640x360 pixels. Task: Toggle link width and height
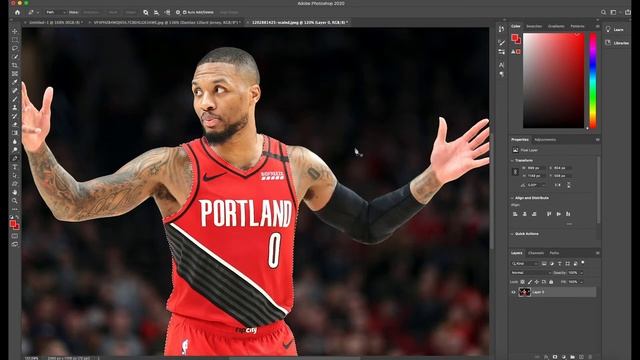click(x=515, y=172)
